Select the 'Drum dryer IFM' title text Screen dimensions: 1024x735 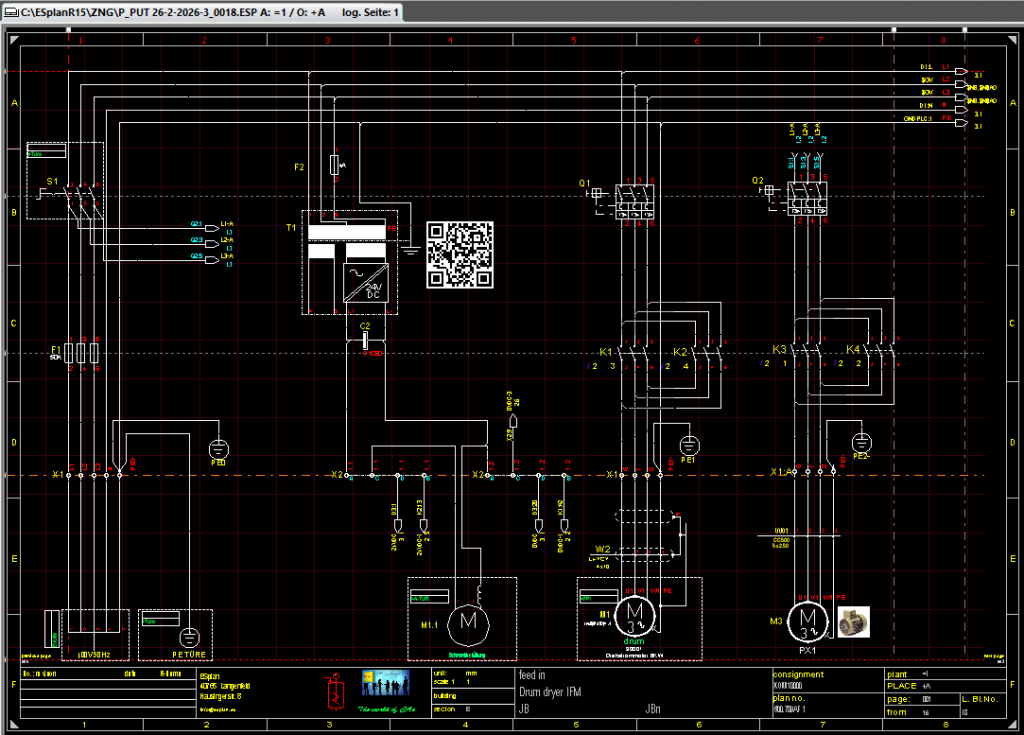point(549,691)
